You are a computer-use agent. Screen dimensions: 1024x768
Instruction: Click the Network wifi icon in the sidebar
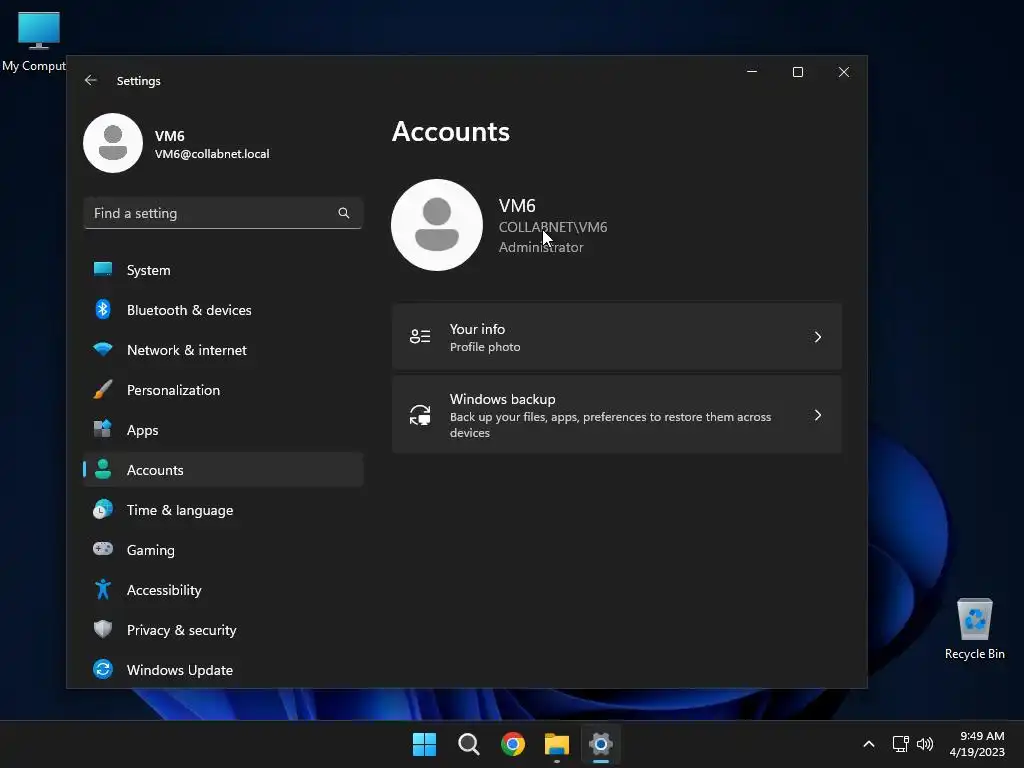103,349
